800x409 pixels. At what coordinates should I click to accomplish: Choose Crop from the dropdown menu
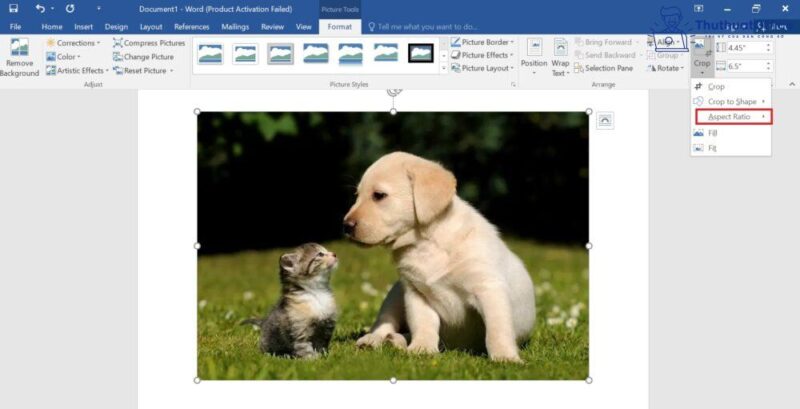(x=731, y=87)
